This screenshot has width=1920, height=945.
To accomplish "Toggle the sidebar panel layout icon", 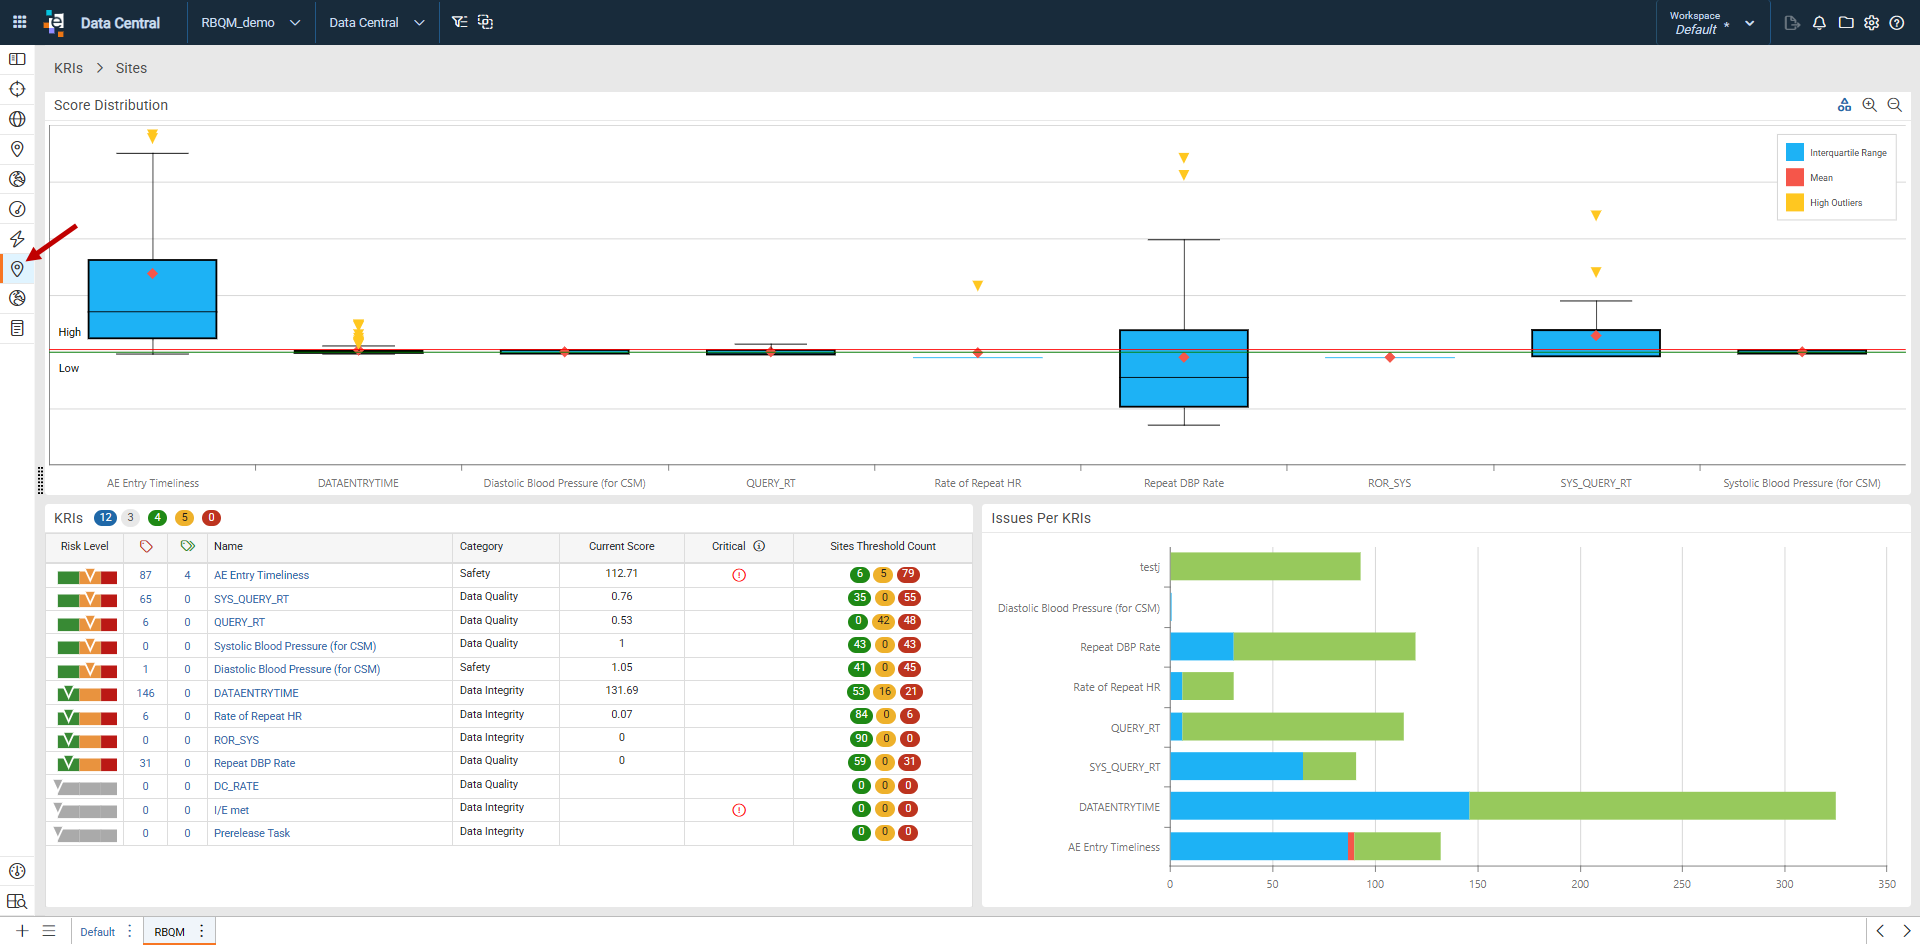I will [17, 59].
